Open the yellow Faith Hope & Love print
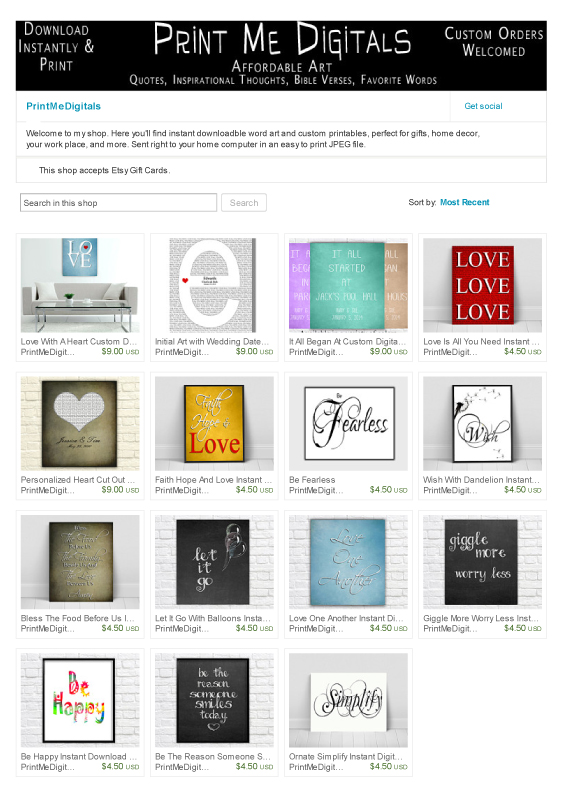 [214, 424]
